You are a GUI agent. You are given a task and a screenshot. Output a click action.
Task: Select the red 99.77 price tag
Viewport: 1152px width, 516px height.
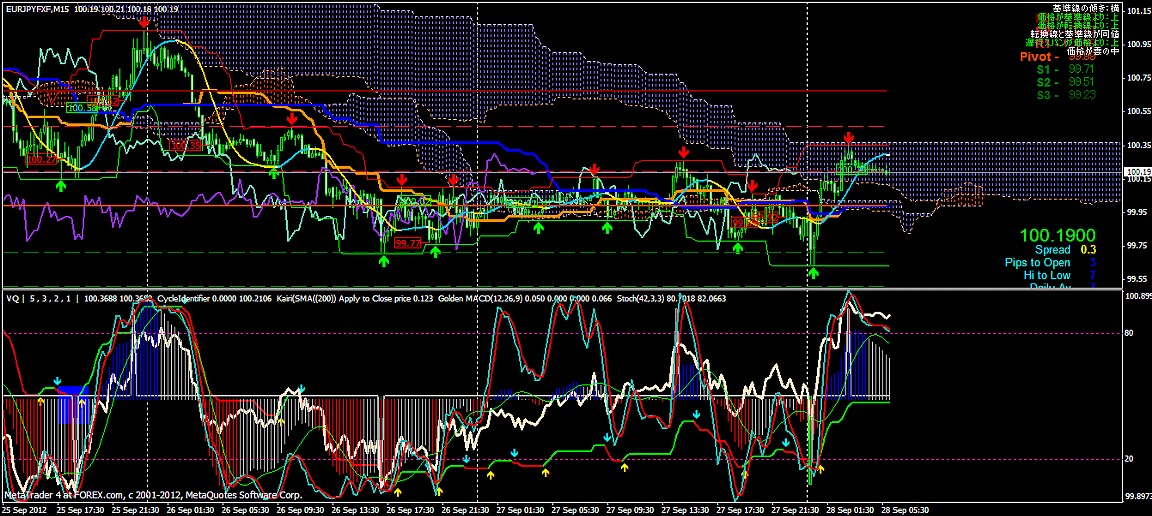click(408, 243)
